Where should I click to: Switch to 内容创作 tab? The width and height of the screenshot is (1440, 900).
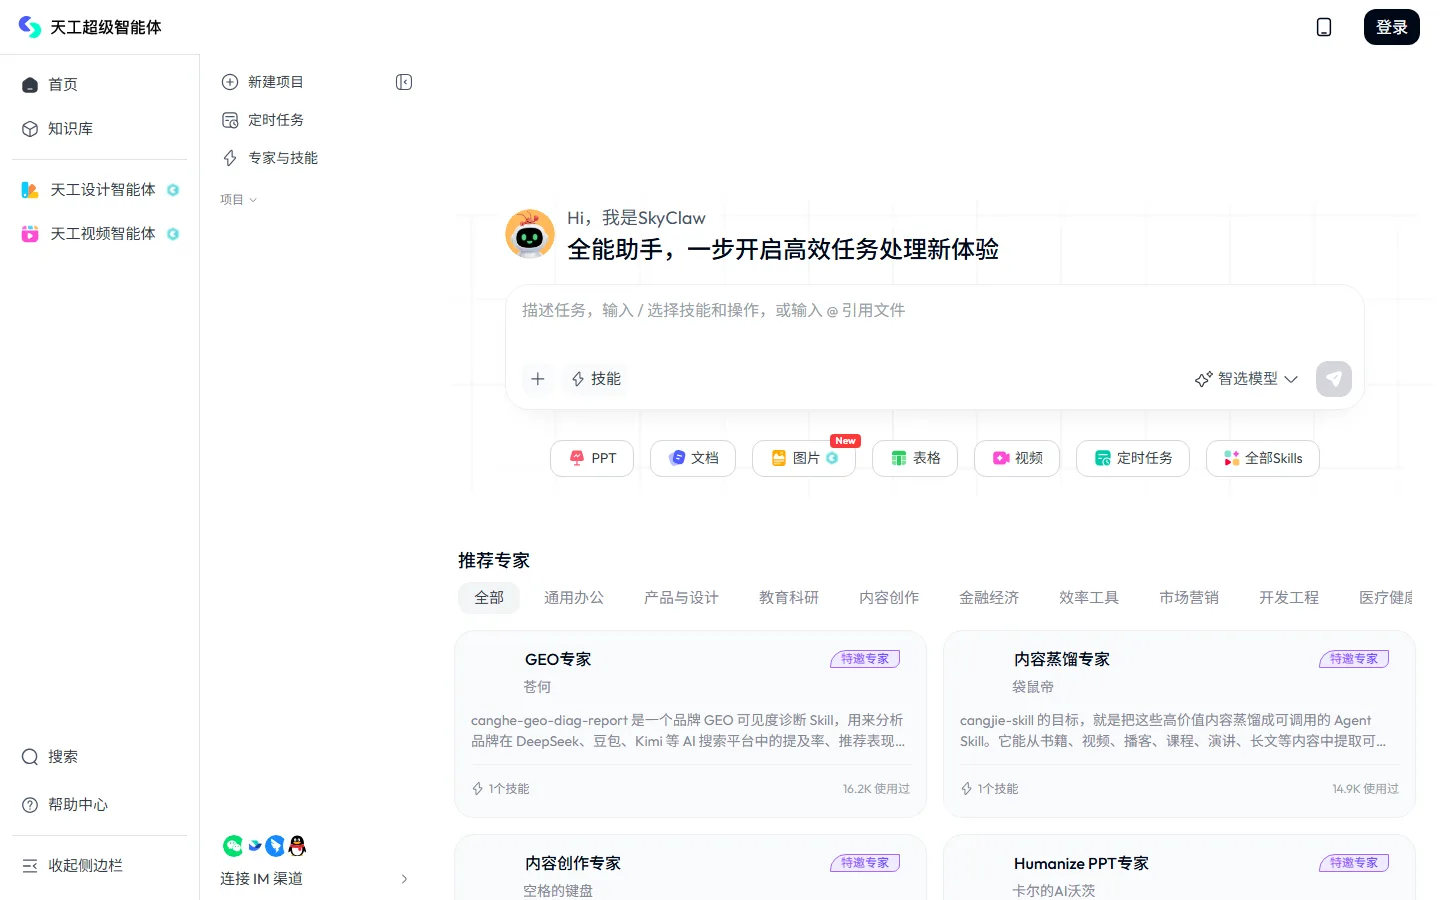(x=889, y=598)
